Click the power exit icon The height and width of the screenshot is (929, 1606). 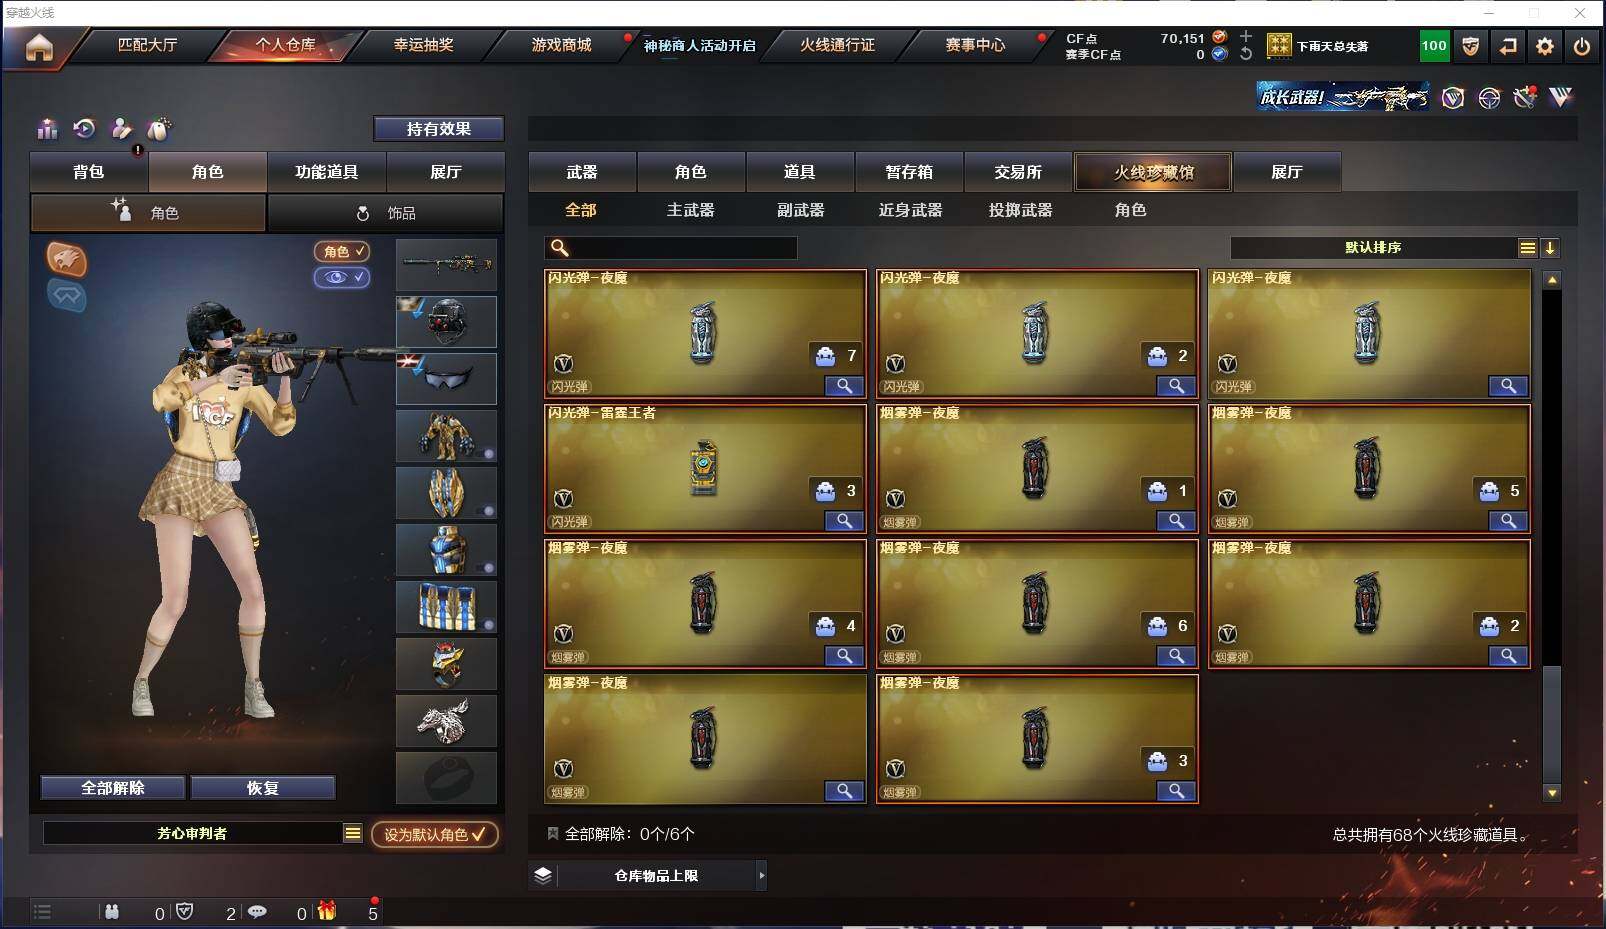(1582, 46)
